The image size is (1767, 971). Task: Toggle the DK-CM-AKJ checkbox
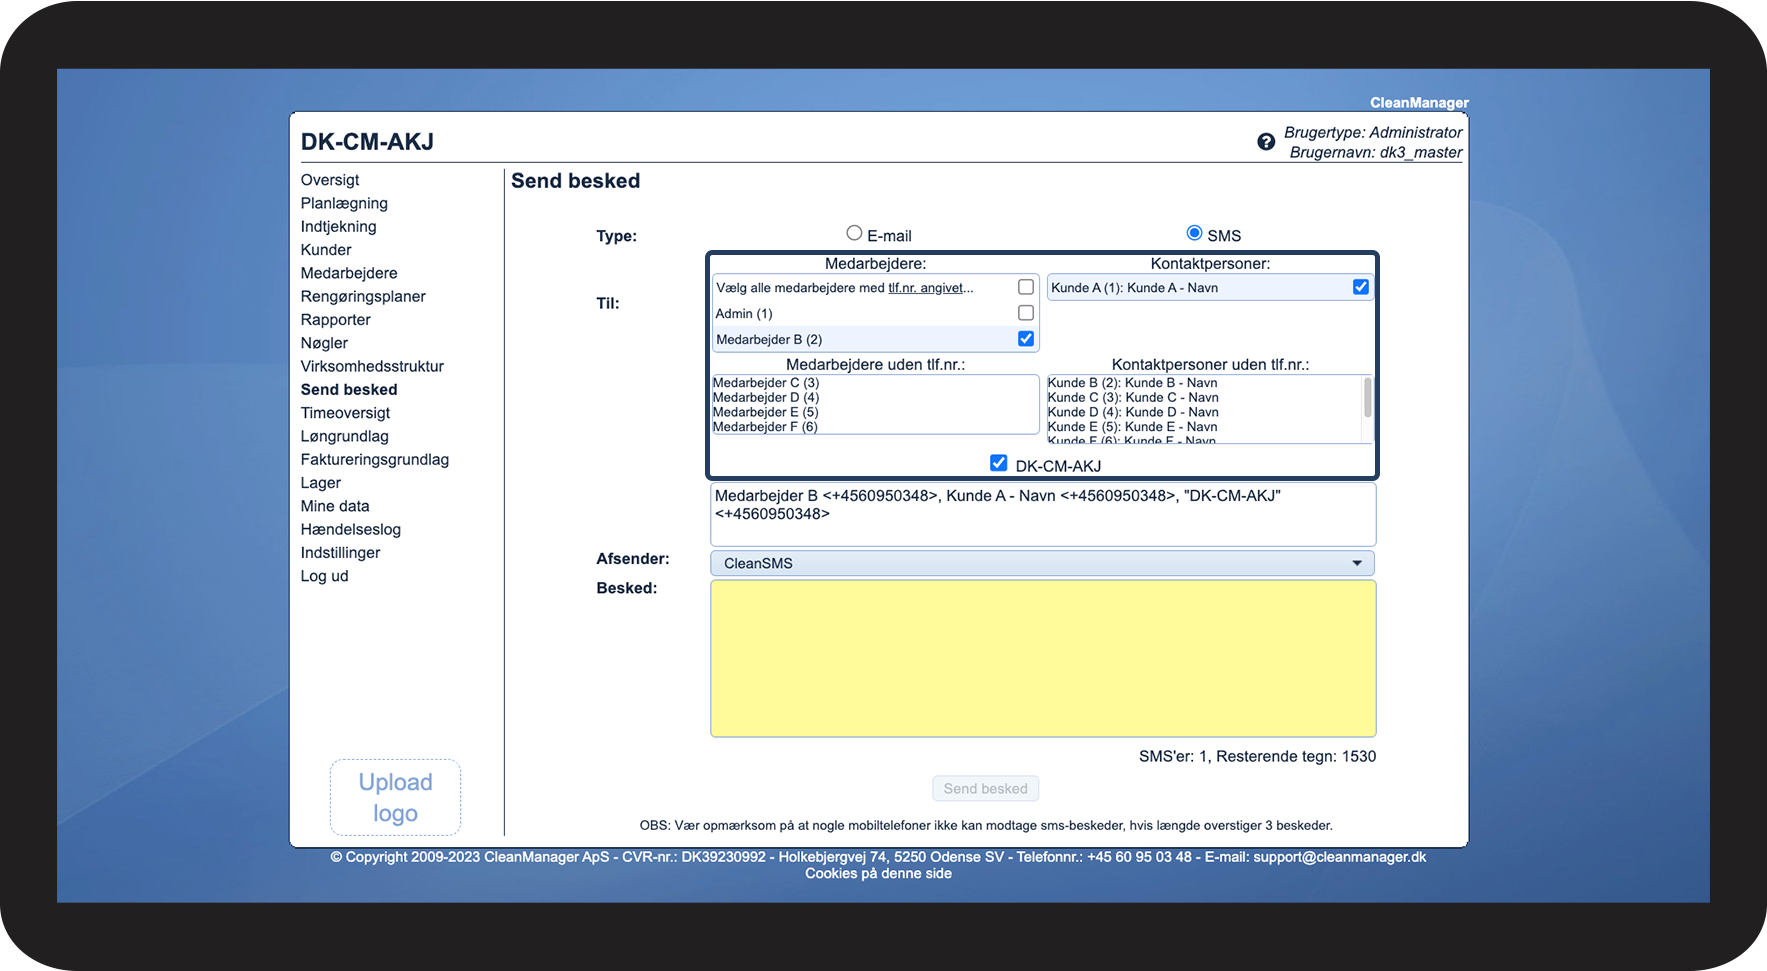(x=998, y=463)
